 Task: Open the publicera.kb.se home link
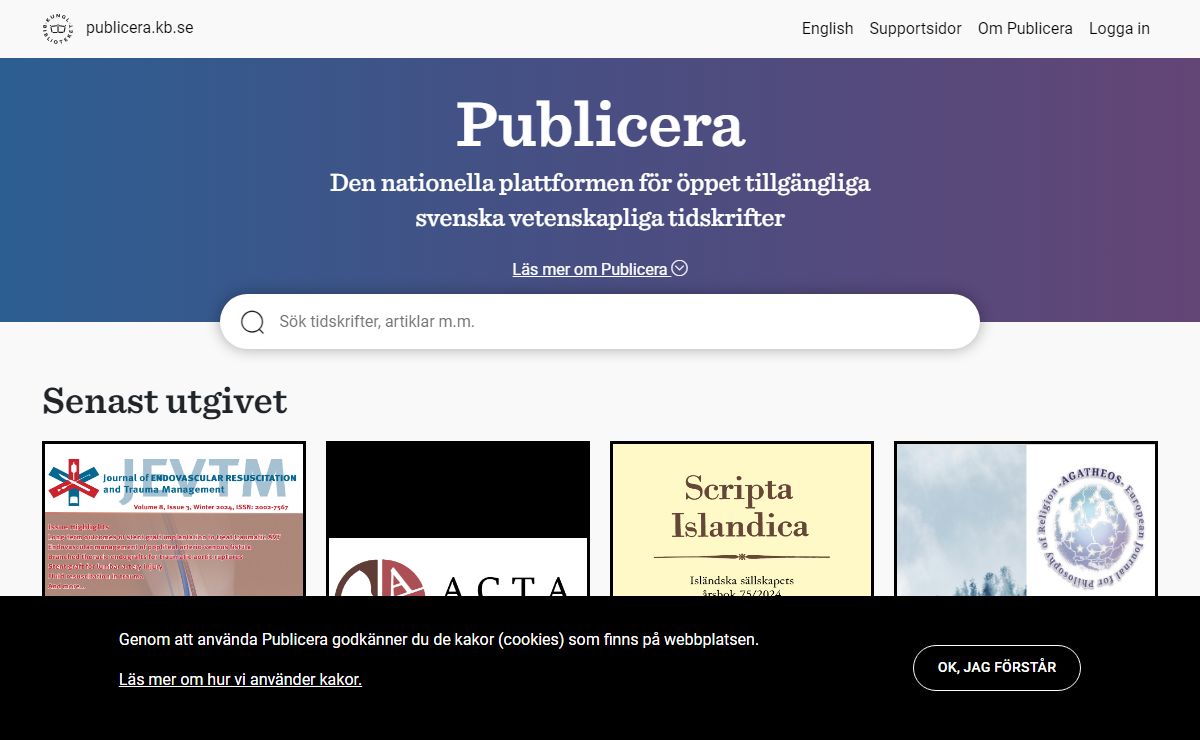(139, 28)
